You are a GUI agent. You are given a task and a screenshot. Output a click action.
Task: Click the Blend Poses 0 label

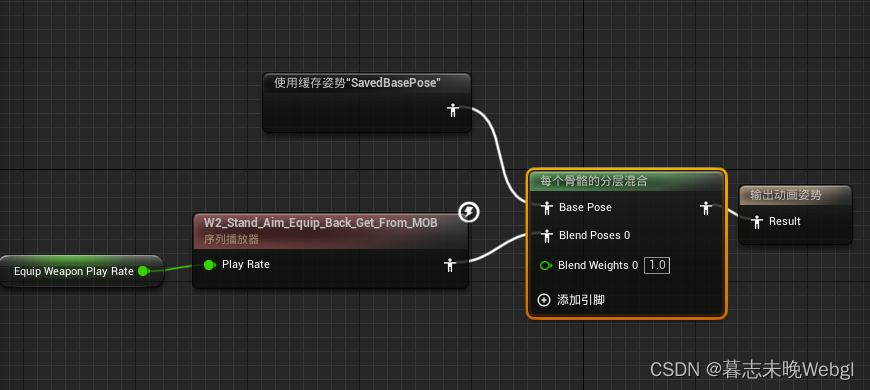(595, 236)
